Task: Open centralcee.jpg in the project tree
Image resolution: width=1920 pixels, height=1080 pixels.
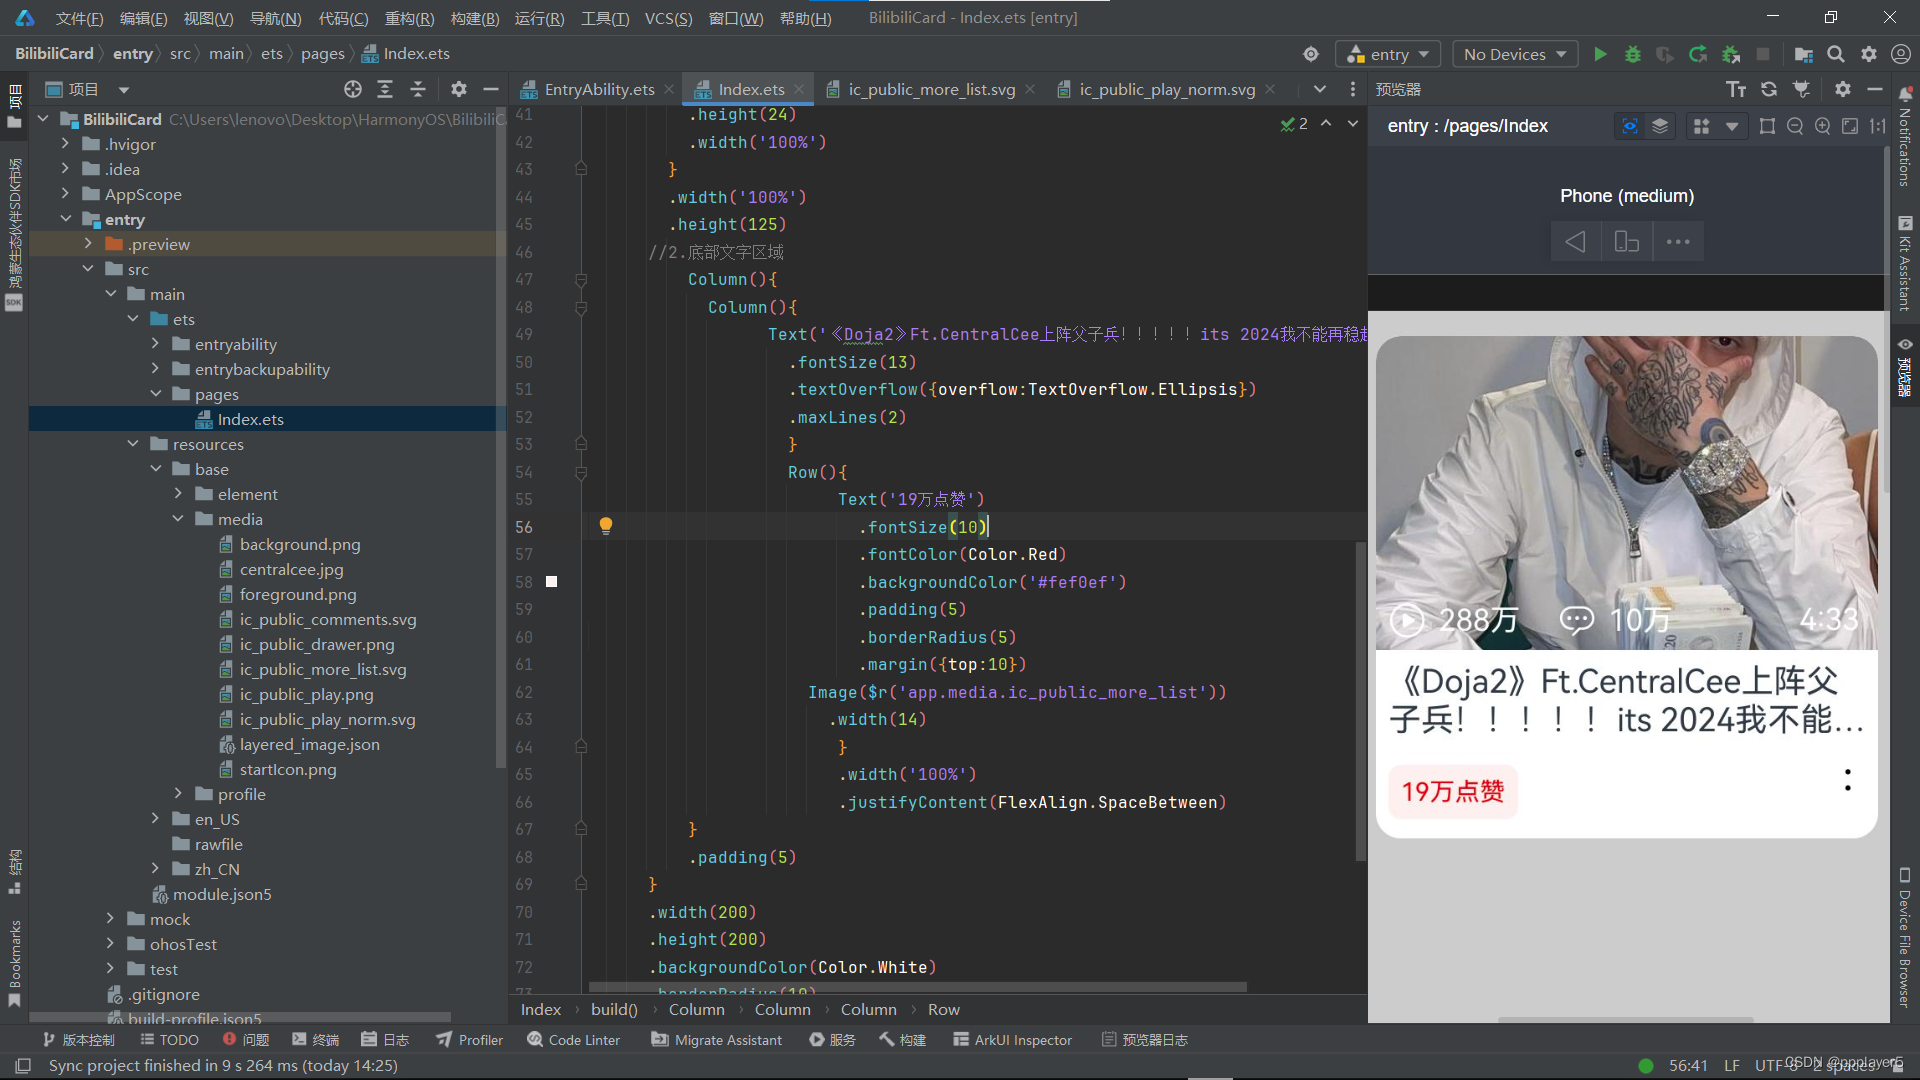Action: pos(291,569)
